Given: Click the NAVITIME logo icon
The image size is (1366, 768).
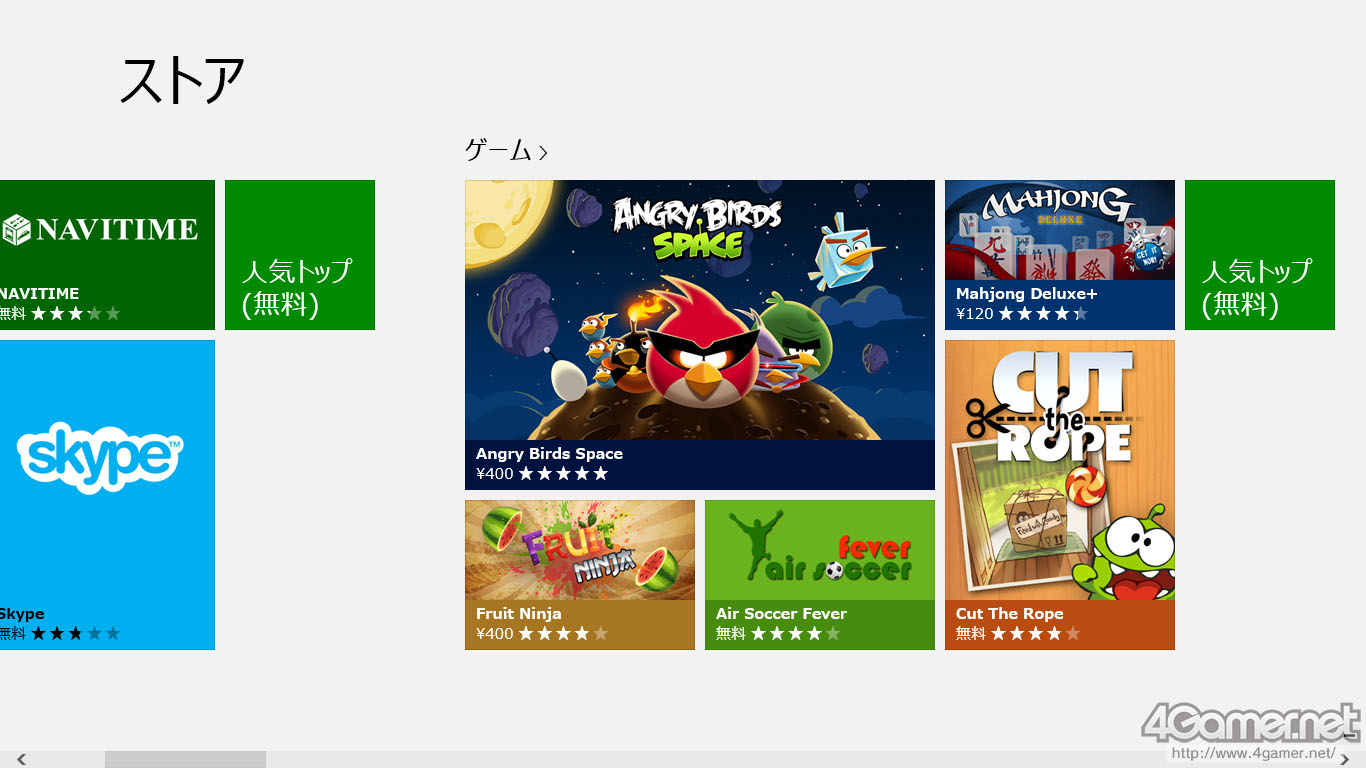Looking at the screenshot, I should click(x=100, y=229).
